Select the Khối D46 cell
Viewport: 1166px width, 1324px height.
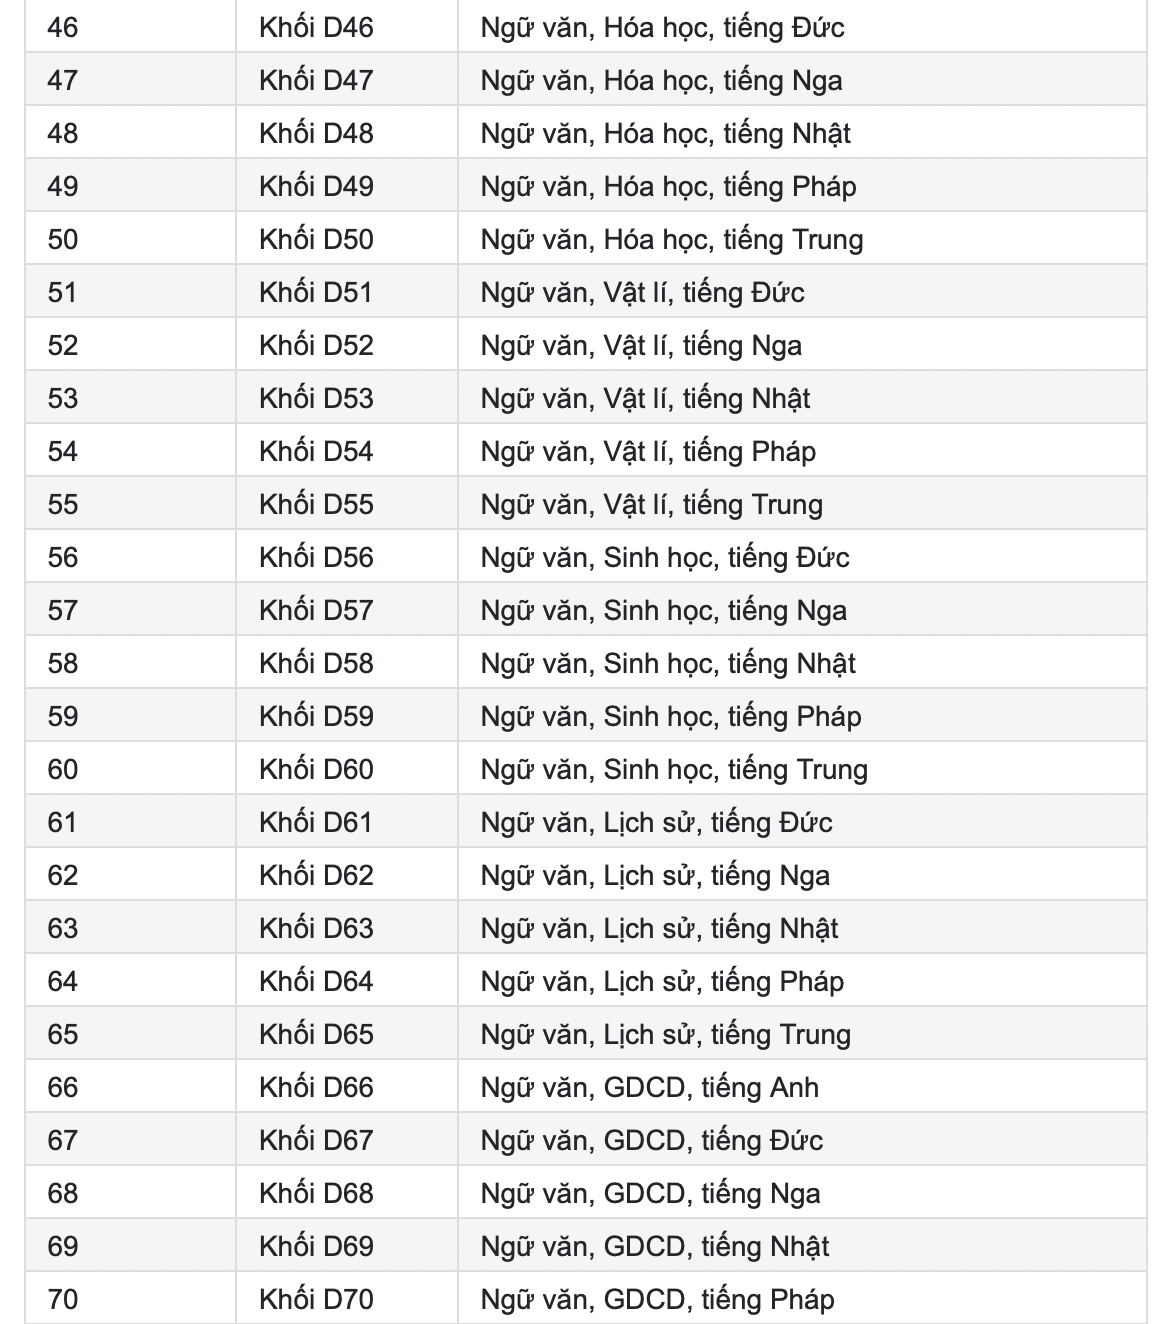pos(347,27)
